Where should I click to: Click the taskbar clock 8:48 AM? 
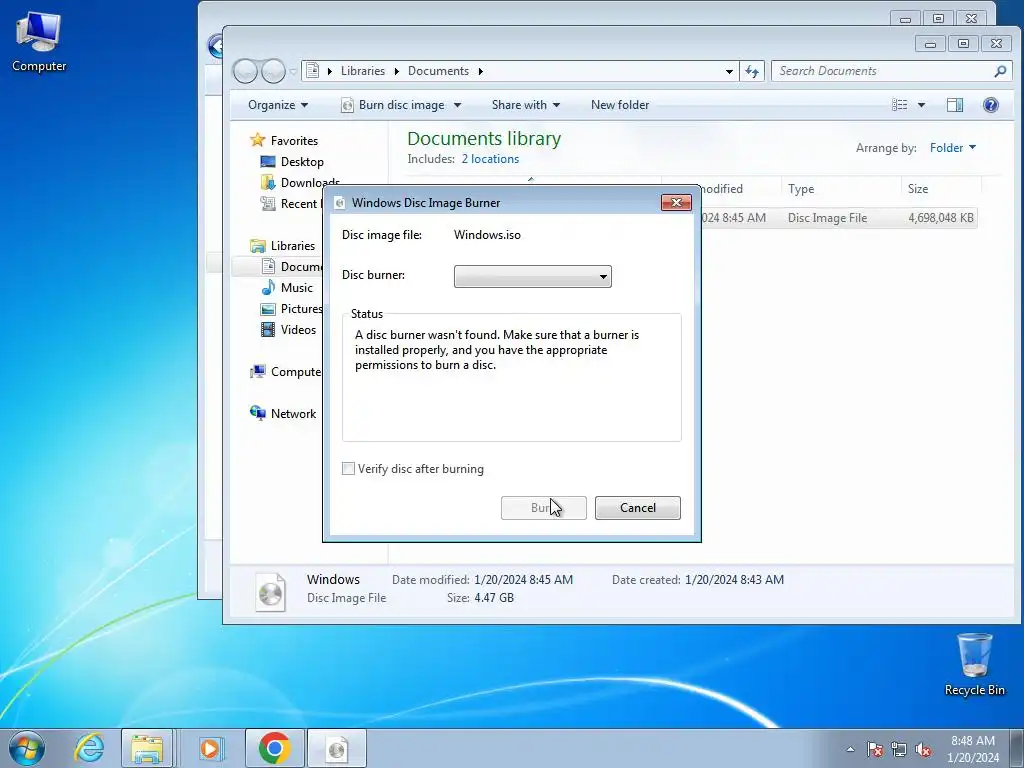coord(972,741)
